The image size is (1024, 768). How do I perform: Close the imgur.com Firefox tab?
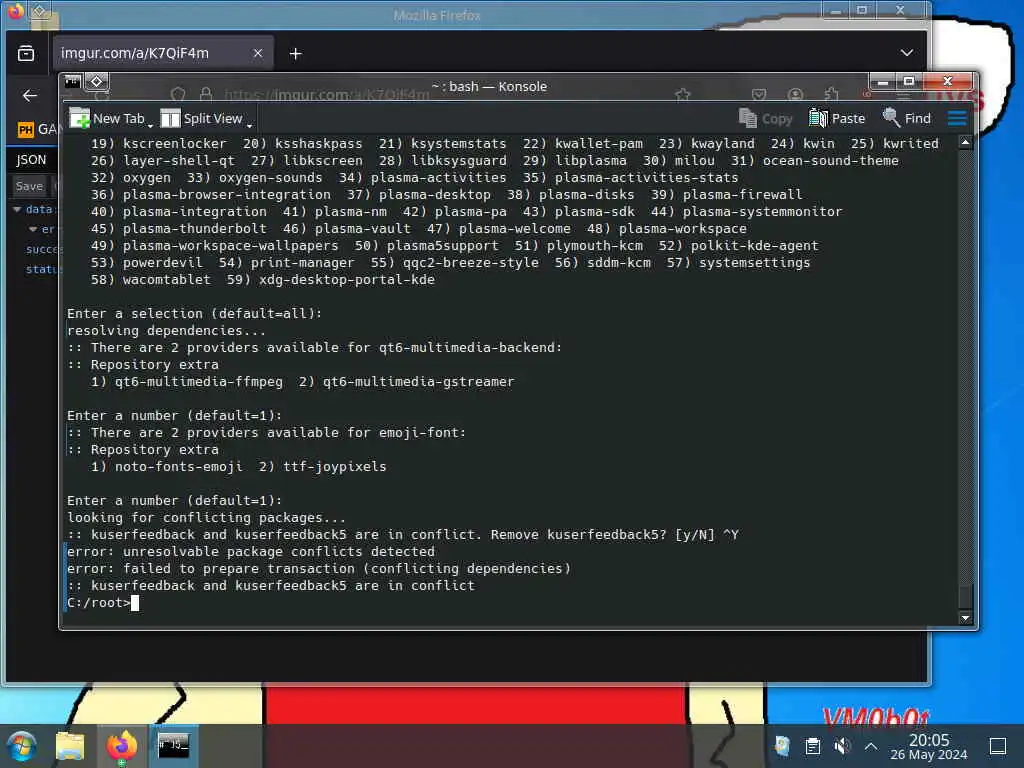coord(258,53)
